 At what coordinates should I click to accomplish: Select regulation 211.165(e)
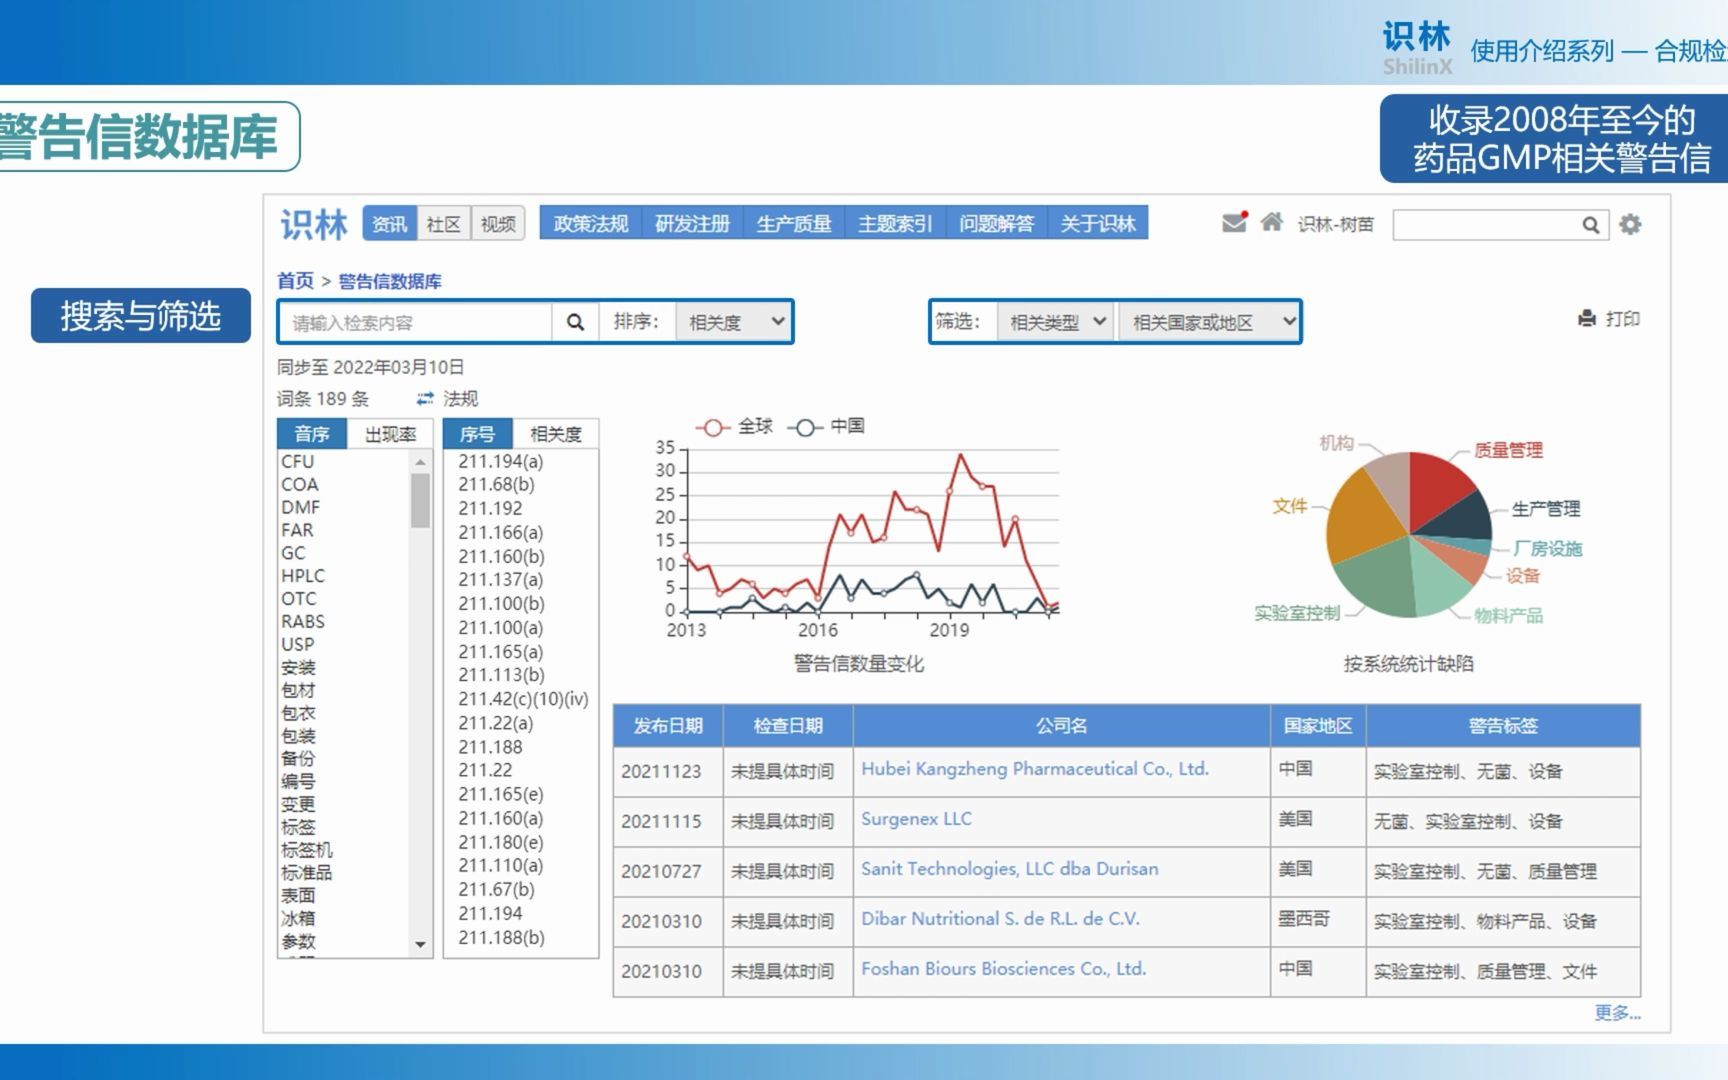coord(501,794)
